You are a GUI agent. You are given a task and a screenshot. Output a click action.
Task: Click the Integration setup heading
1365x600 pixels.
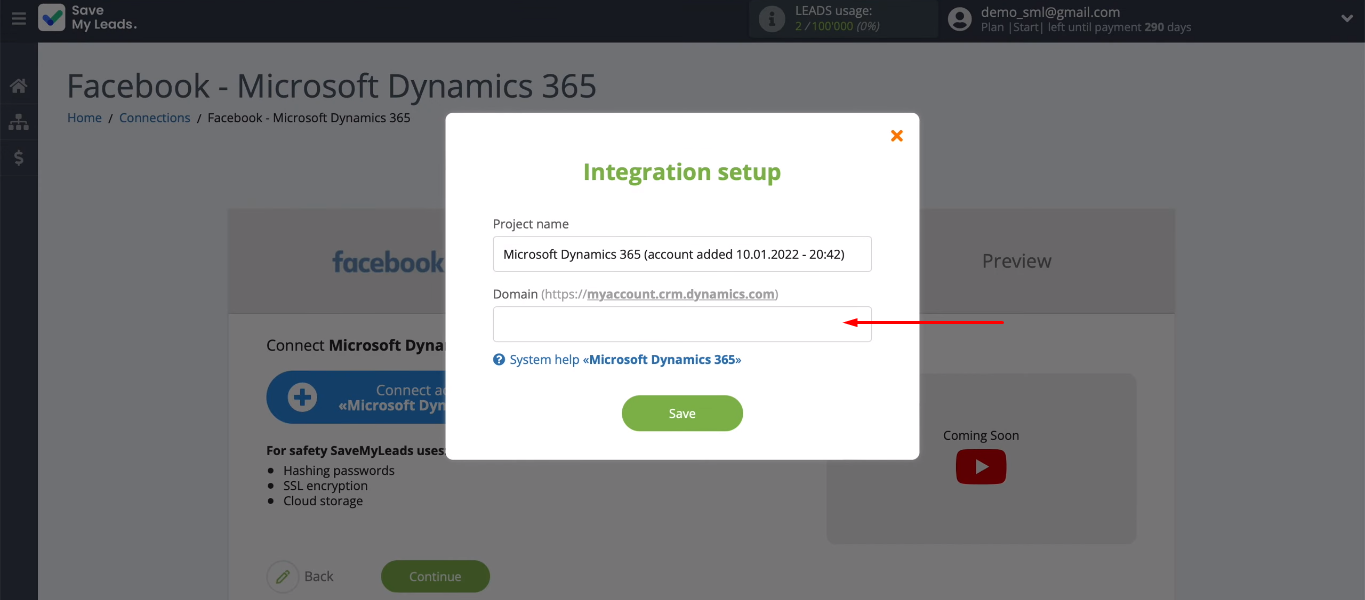[x=682, y=172]
